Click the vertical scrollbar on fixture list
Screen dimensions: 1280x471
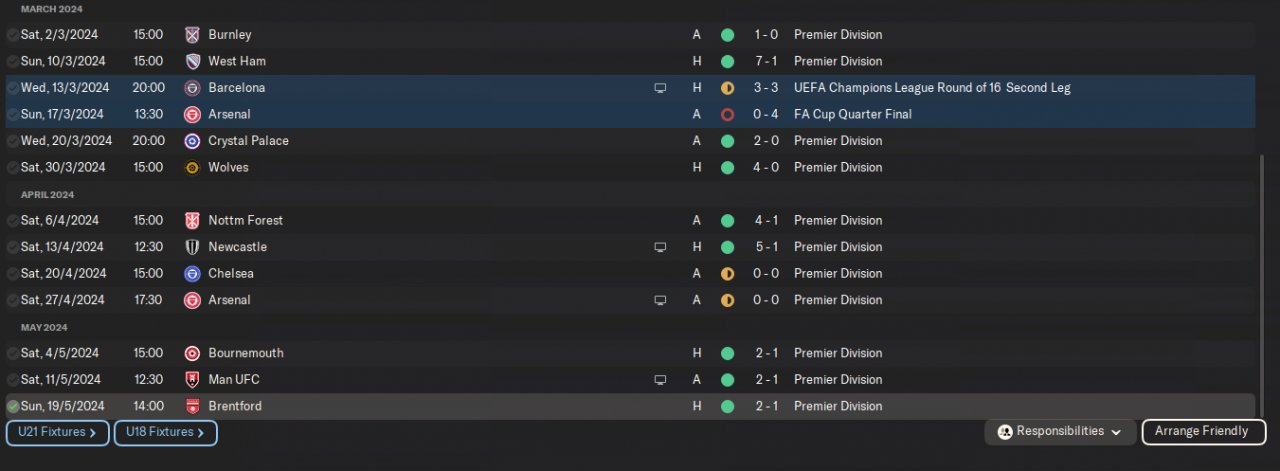[1262, 280]
